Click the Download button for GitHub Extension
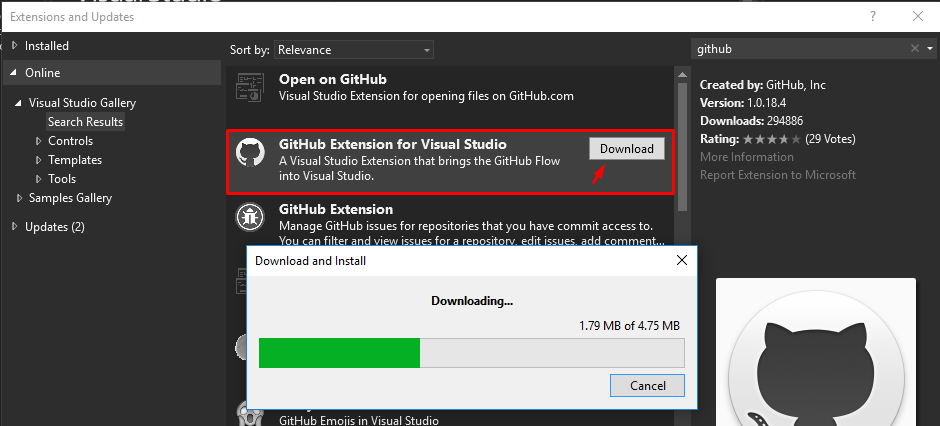The width and height of the screenshot is (940, 426). tap(627, 149)
